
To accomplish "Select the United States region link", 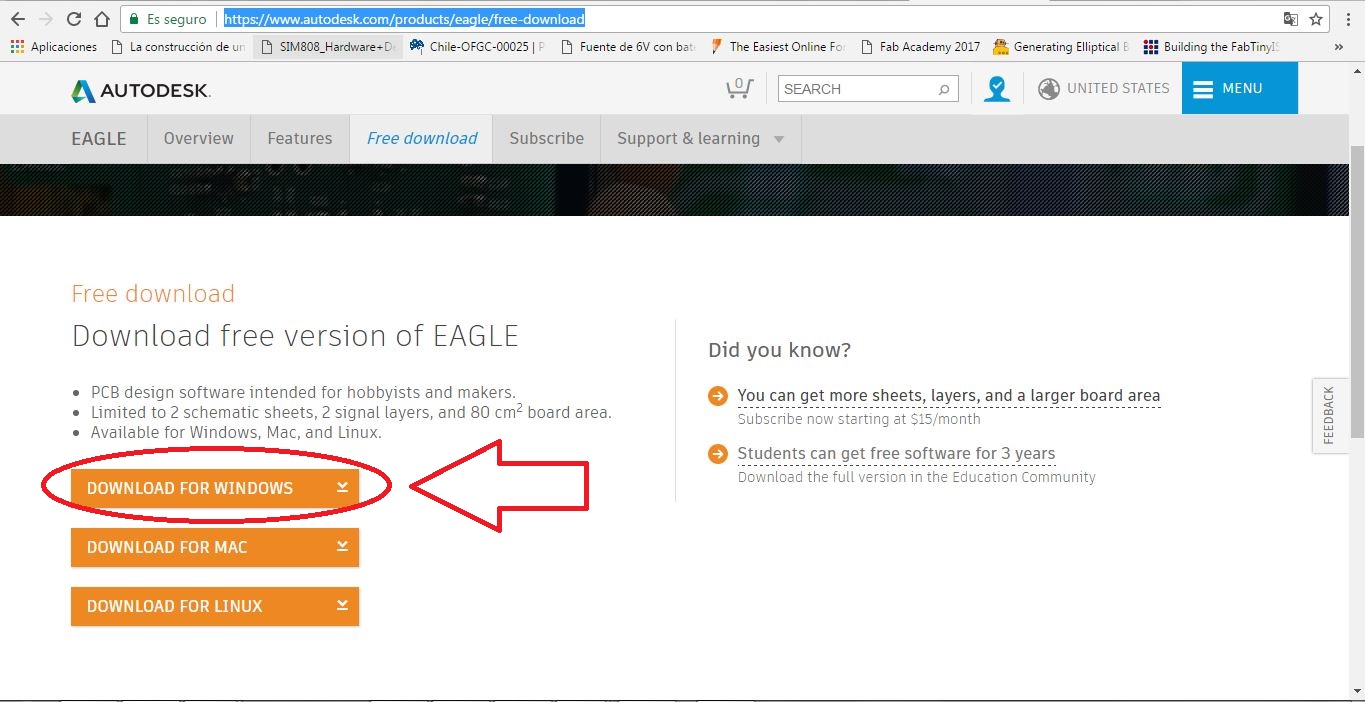I will click(1118, 88).
